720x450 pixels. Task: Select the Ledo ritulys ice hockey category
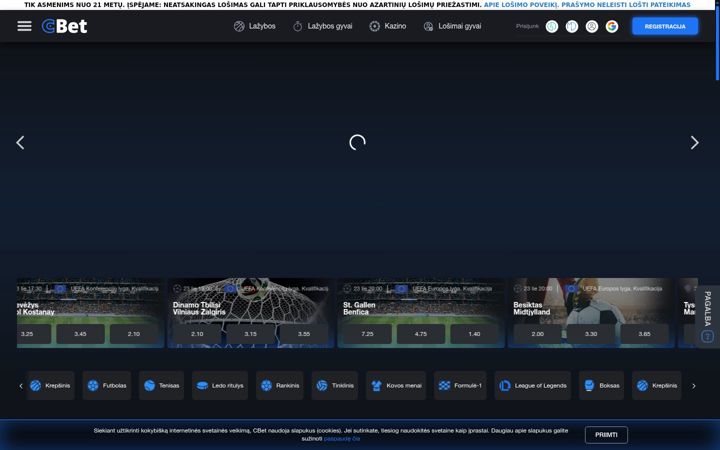tap(220, 386)
